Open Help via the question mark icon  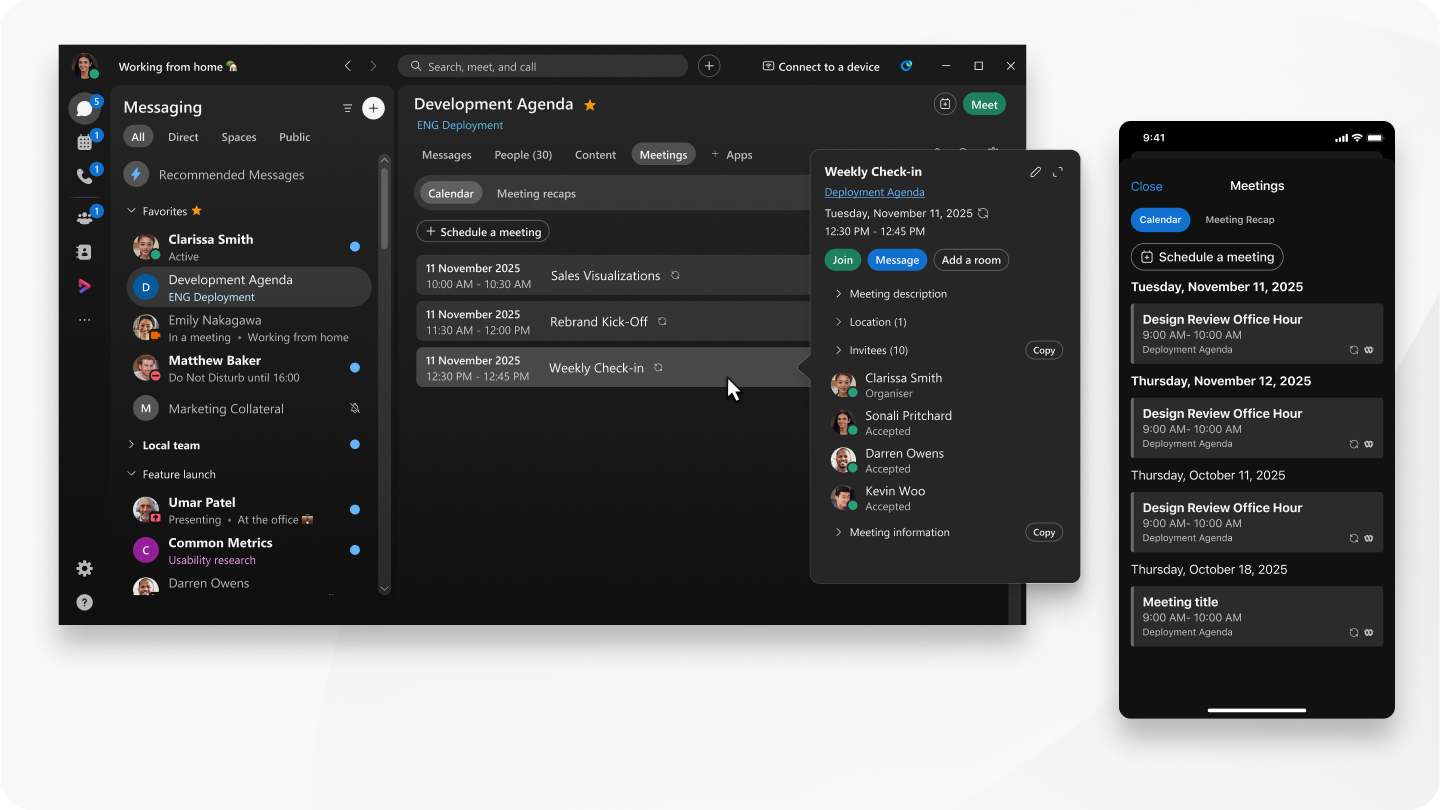pyautogui.click(x=85, y=602)
